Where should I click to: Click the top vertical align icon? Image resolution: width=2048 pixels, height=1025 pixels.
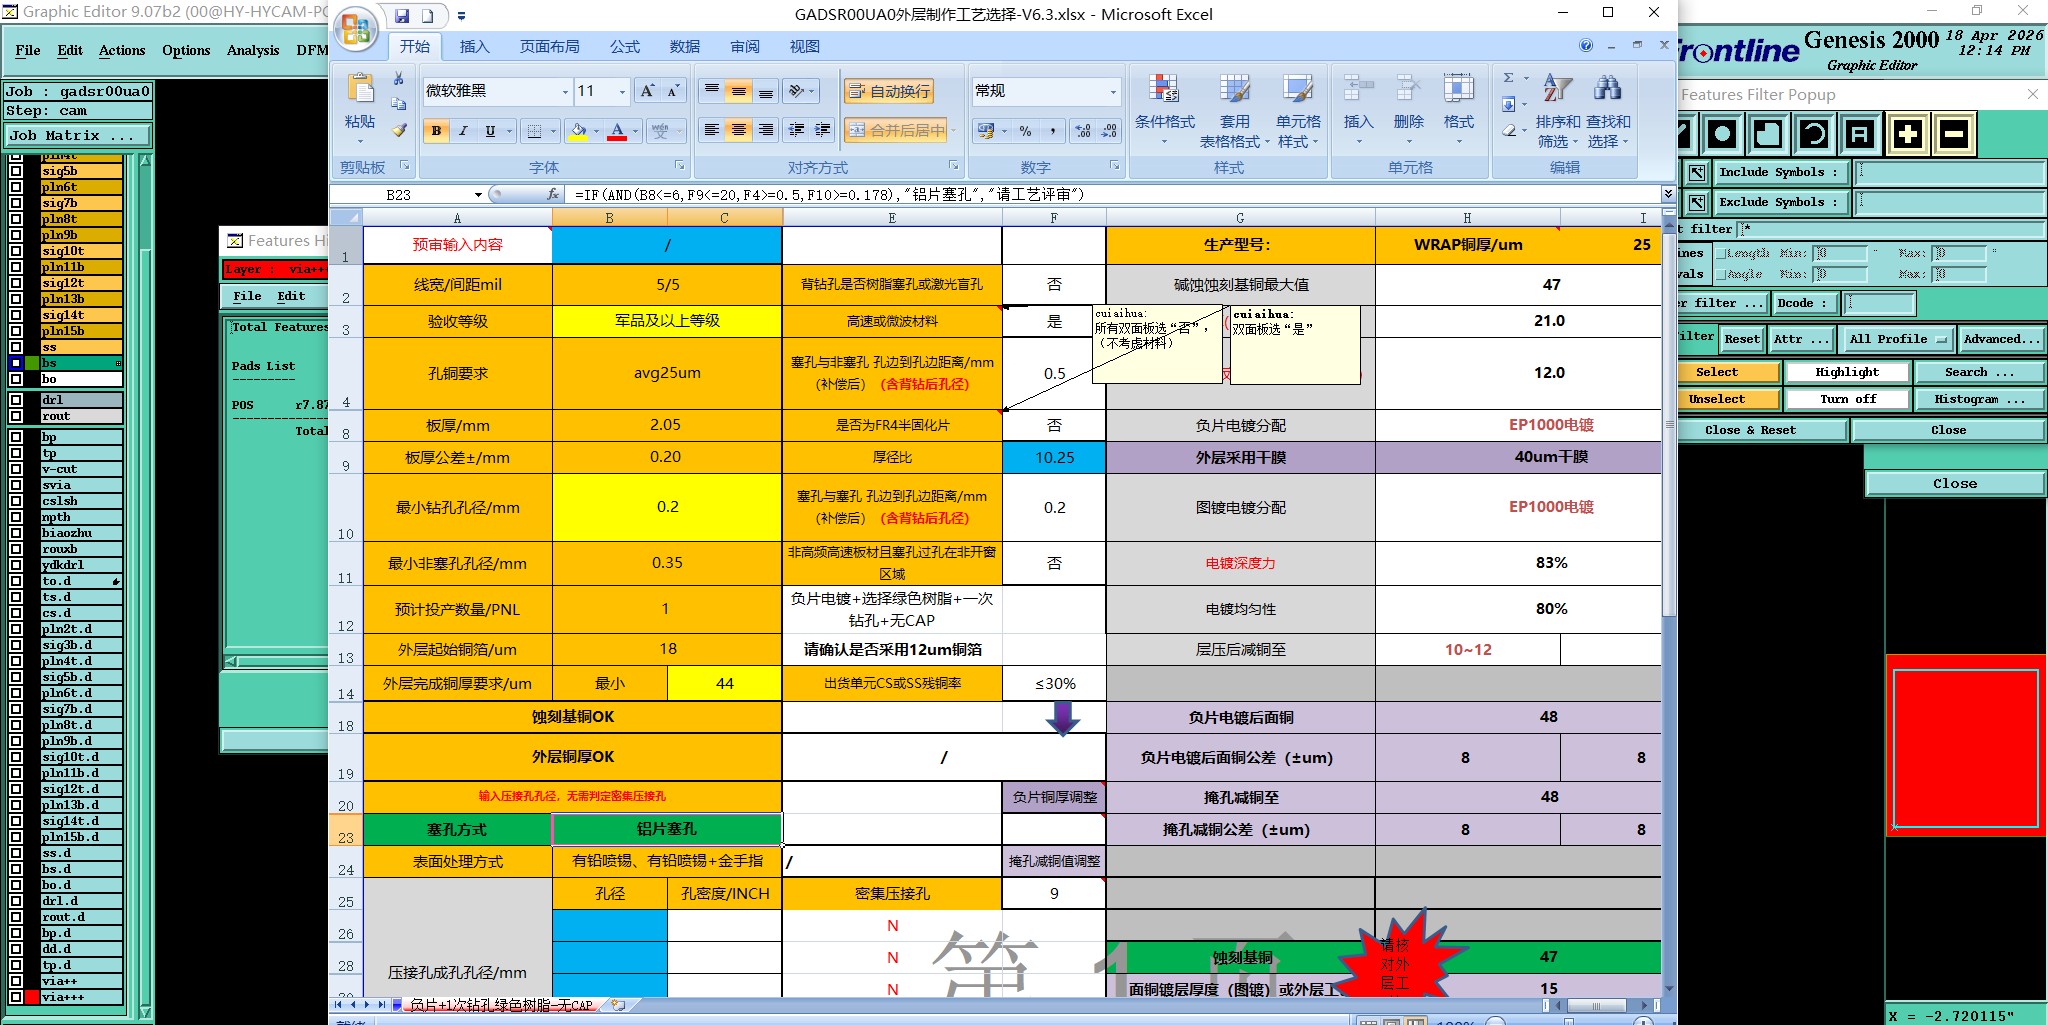pos(712,91)
